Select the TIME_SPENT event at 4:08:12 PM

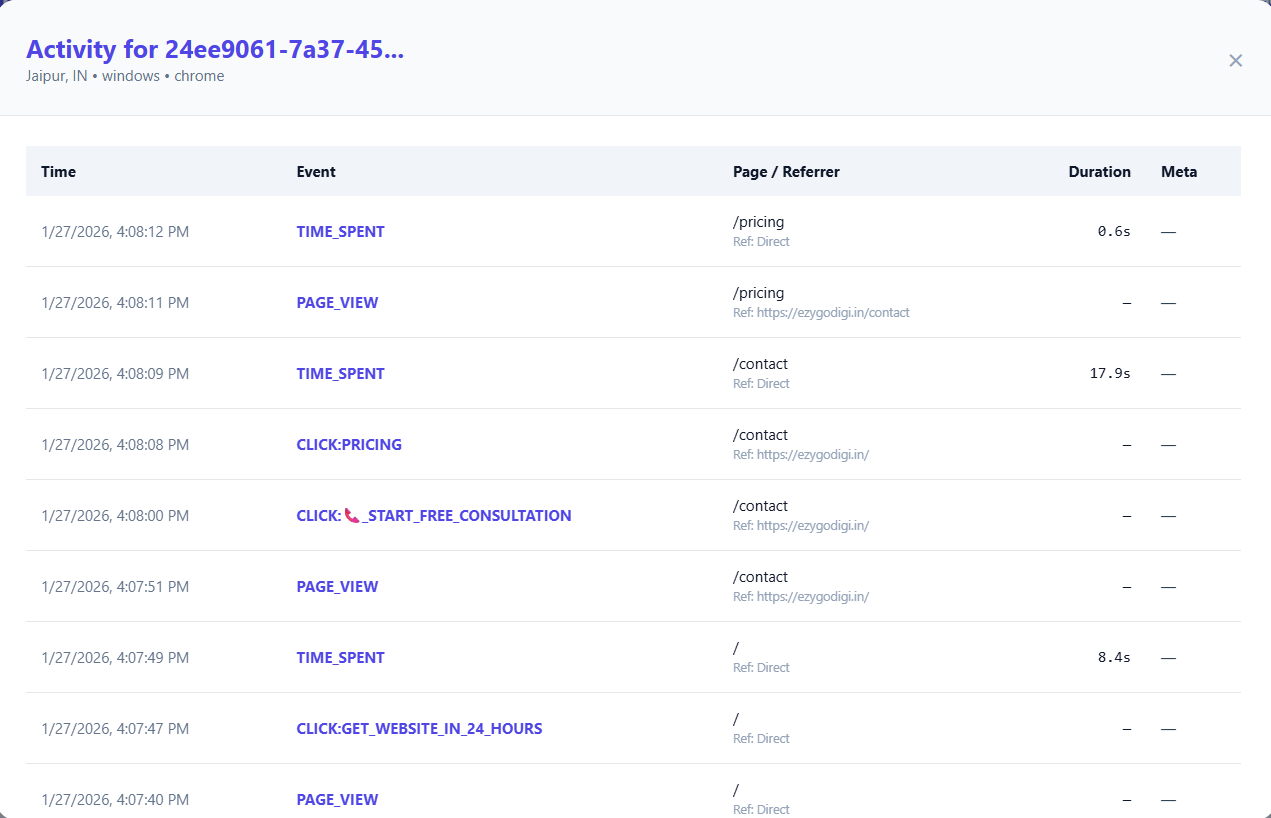(340, 231)
